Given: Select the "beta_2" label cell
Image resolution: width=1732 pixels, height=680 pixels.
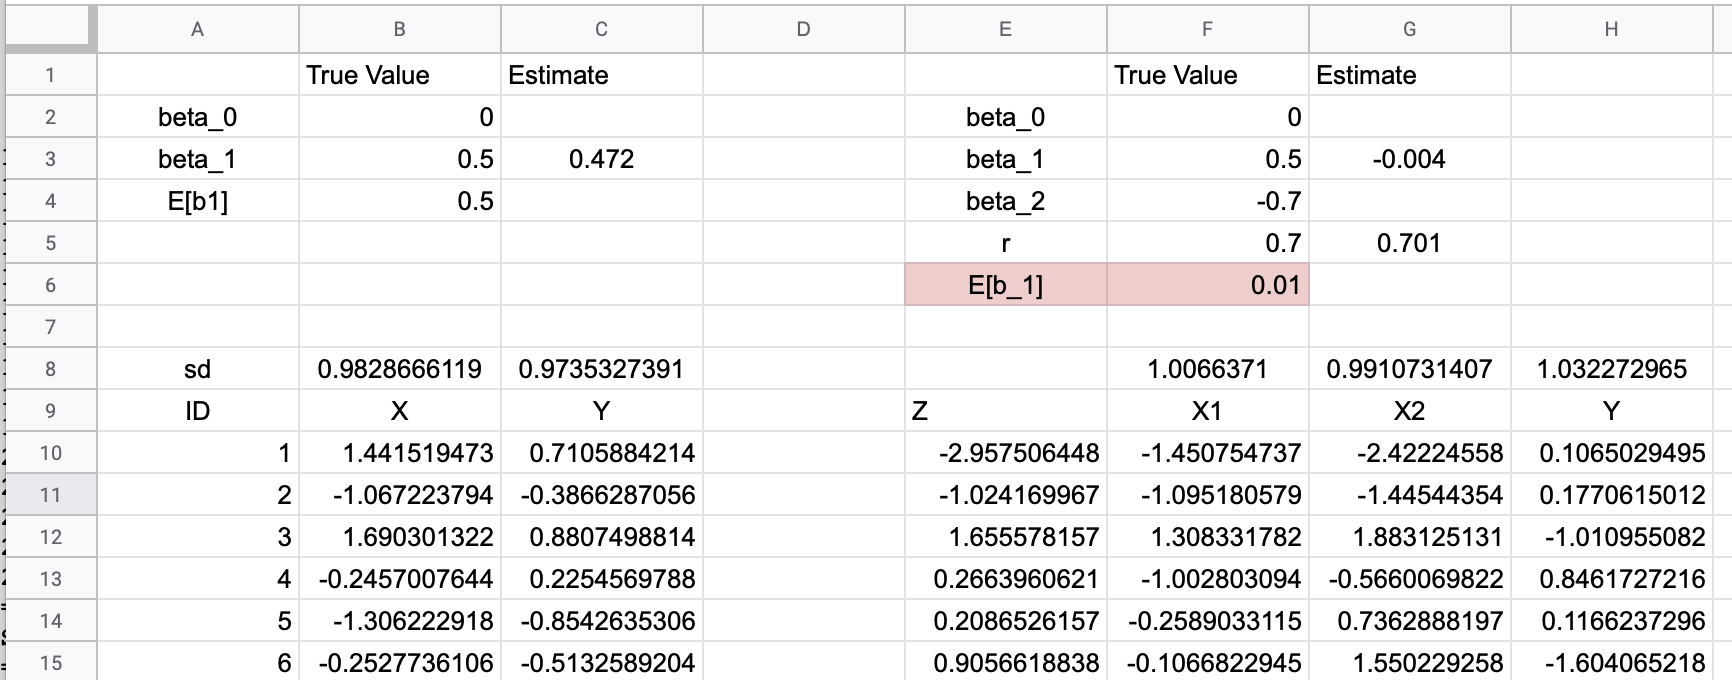Looking at the screenshot, I should pos(1005,201).
